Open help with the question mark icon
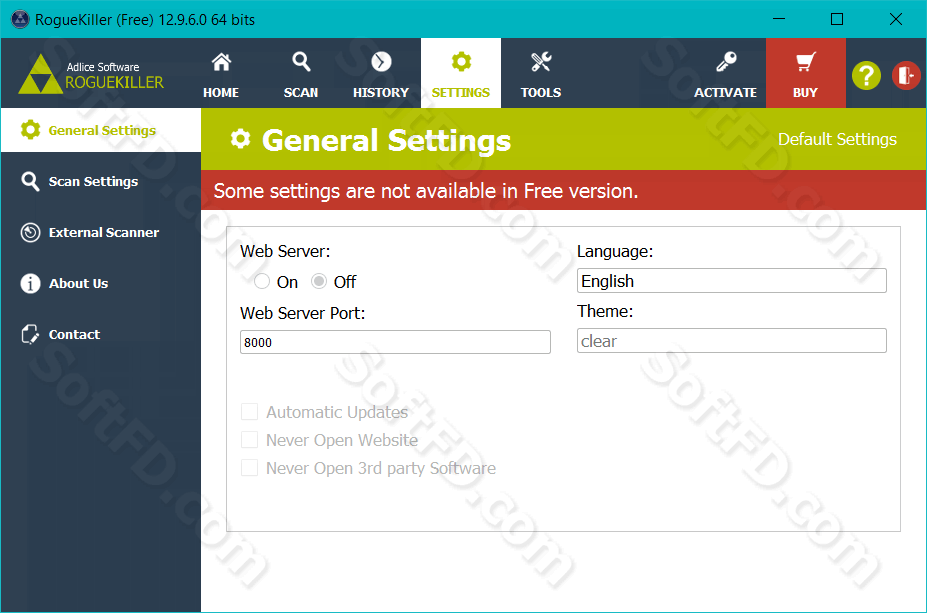Screen dimensions: 927x613 [x=866, y=76]
